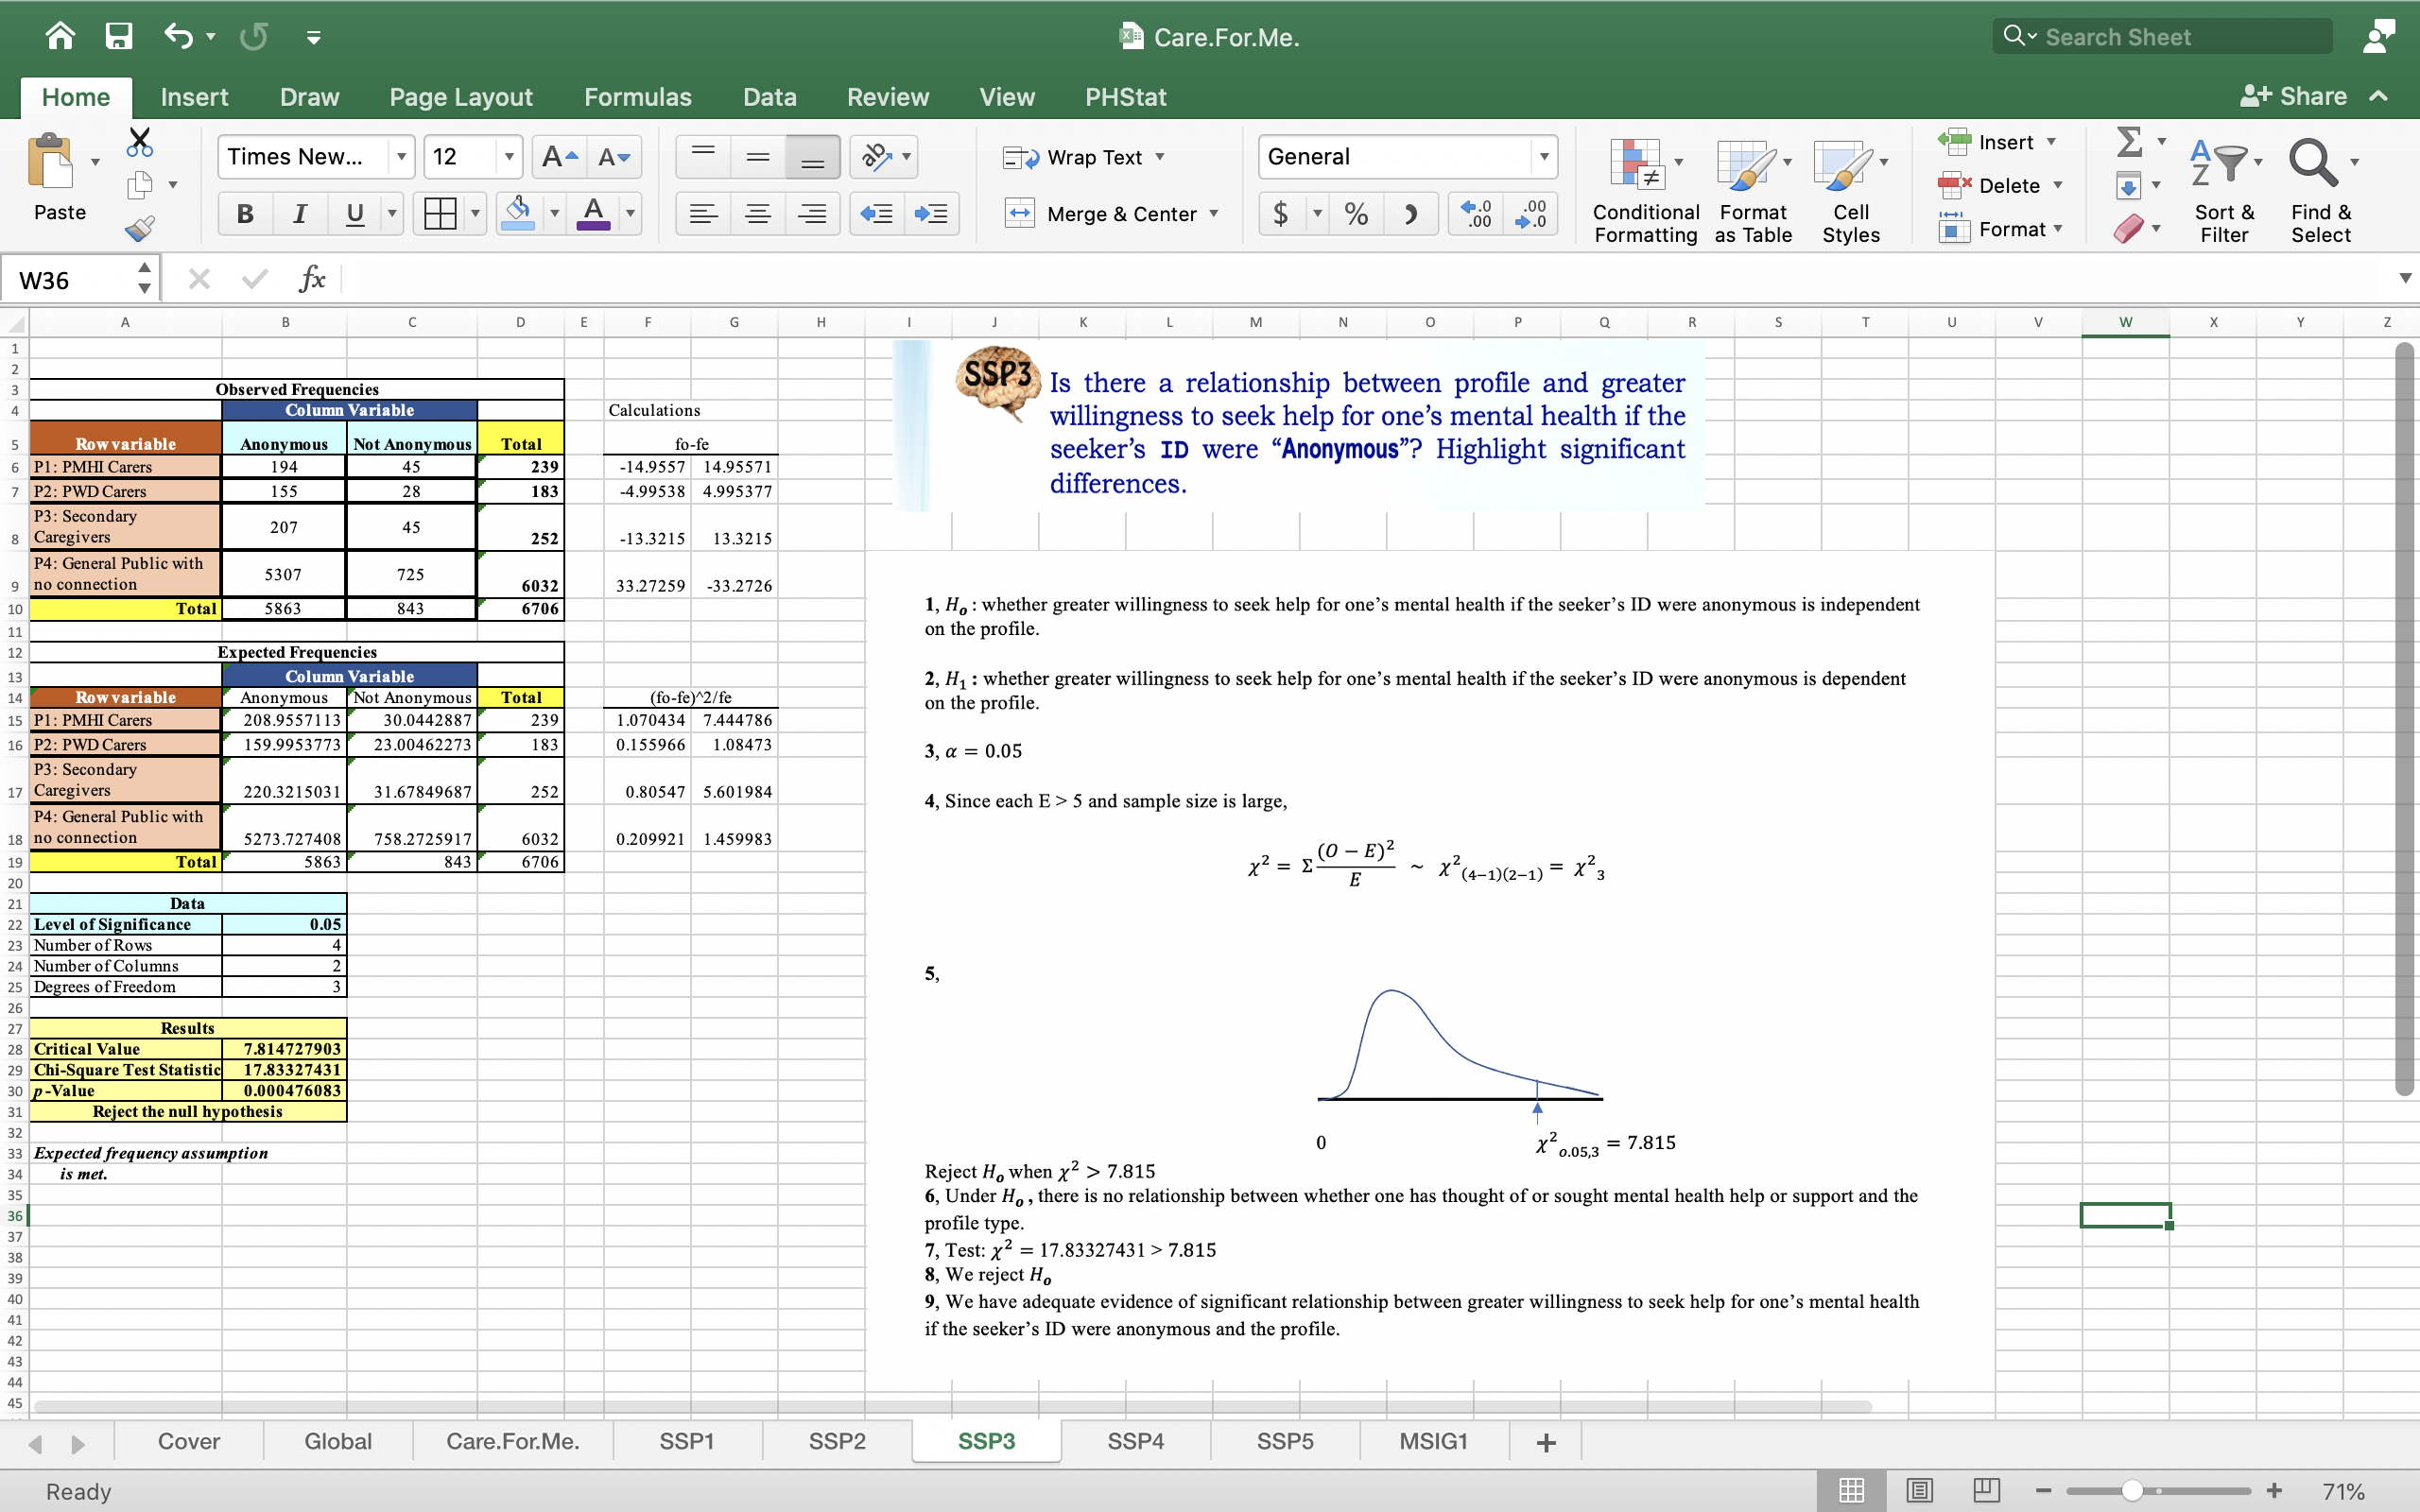
Task: Toggle Underline formatting
Action: pyautogui.click(x=354, y=213)
